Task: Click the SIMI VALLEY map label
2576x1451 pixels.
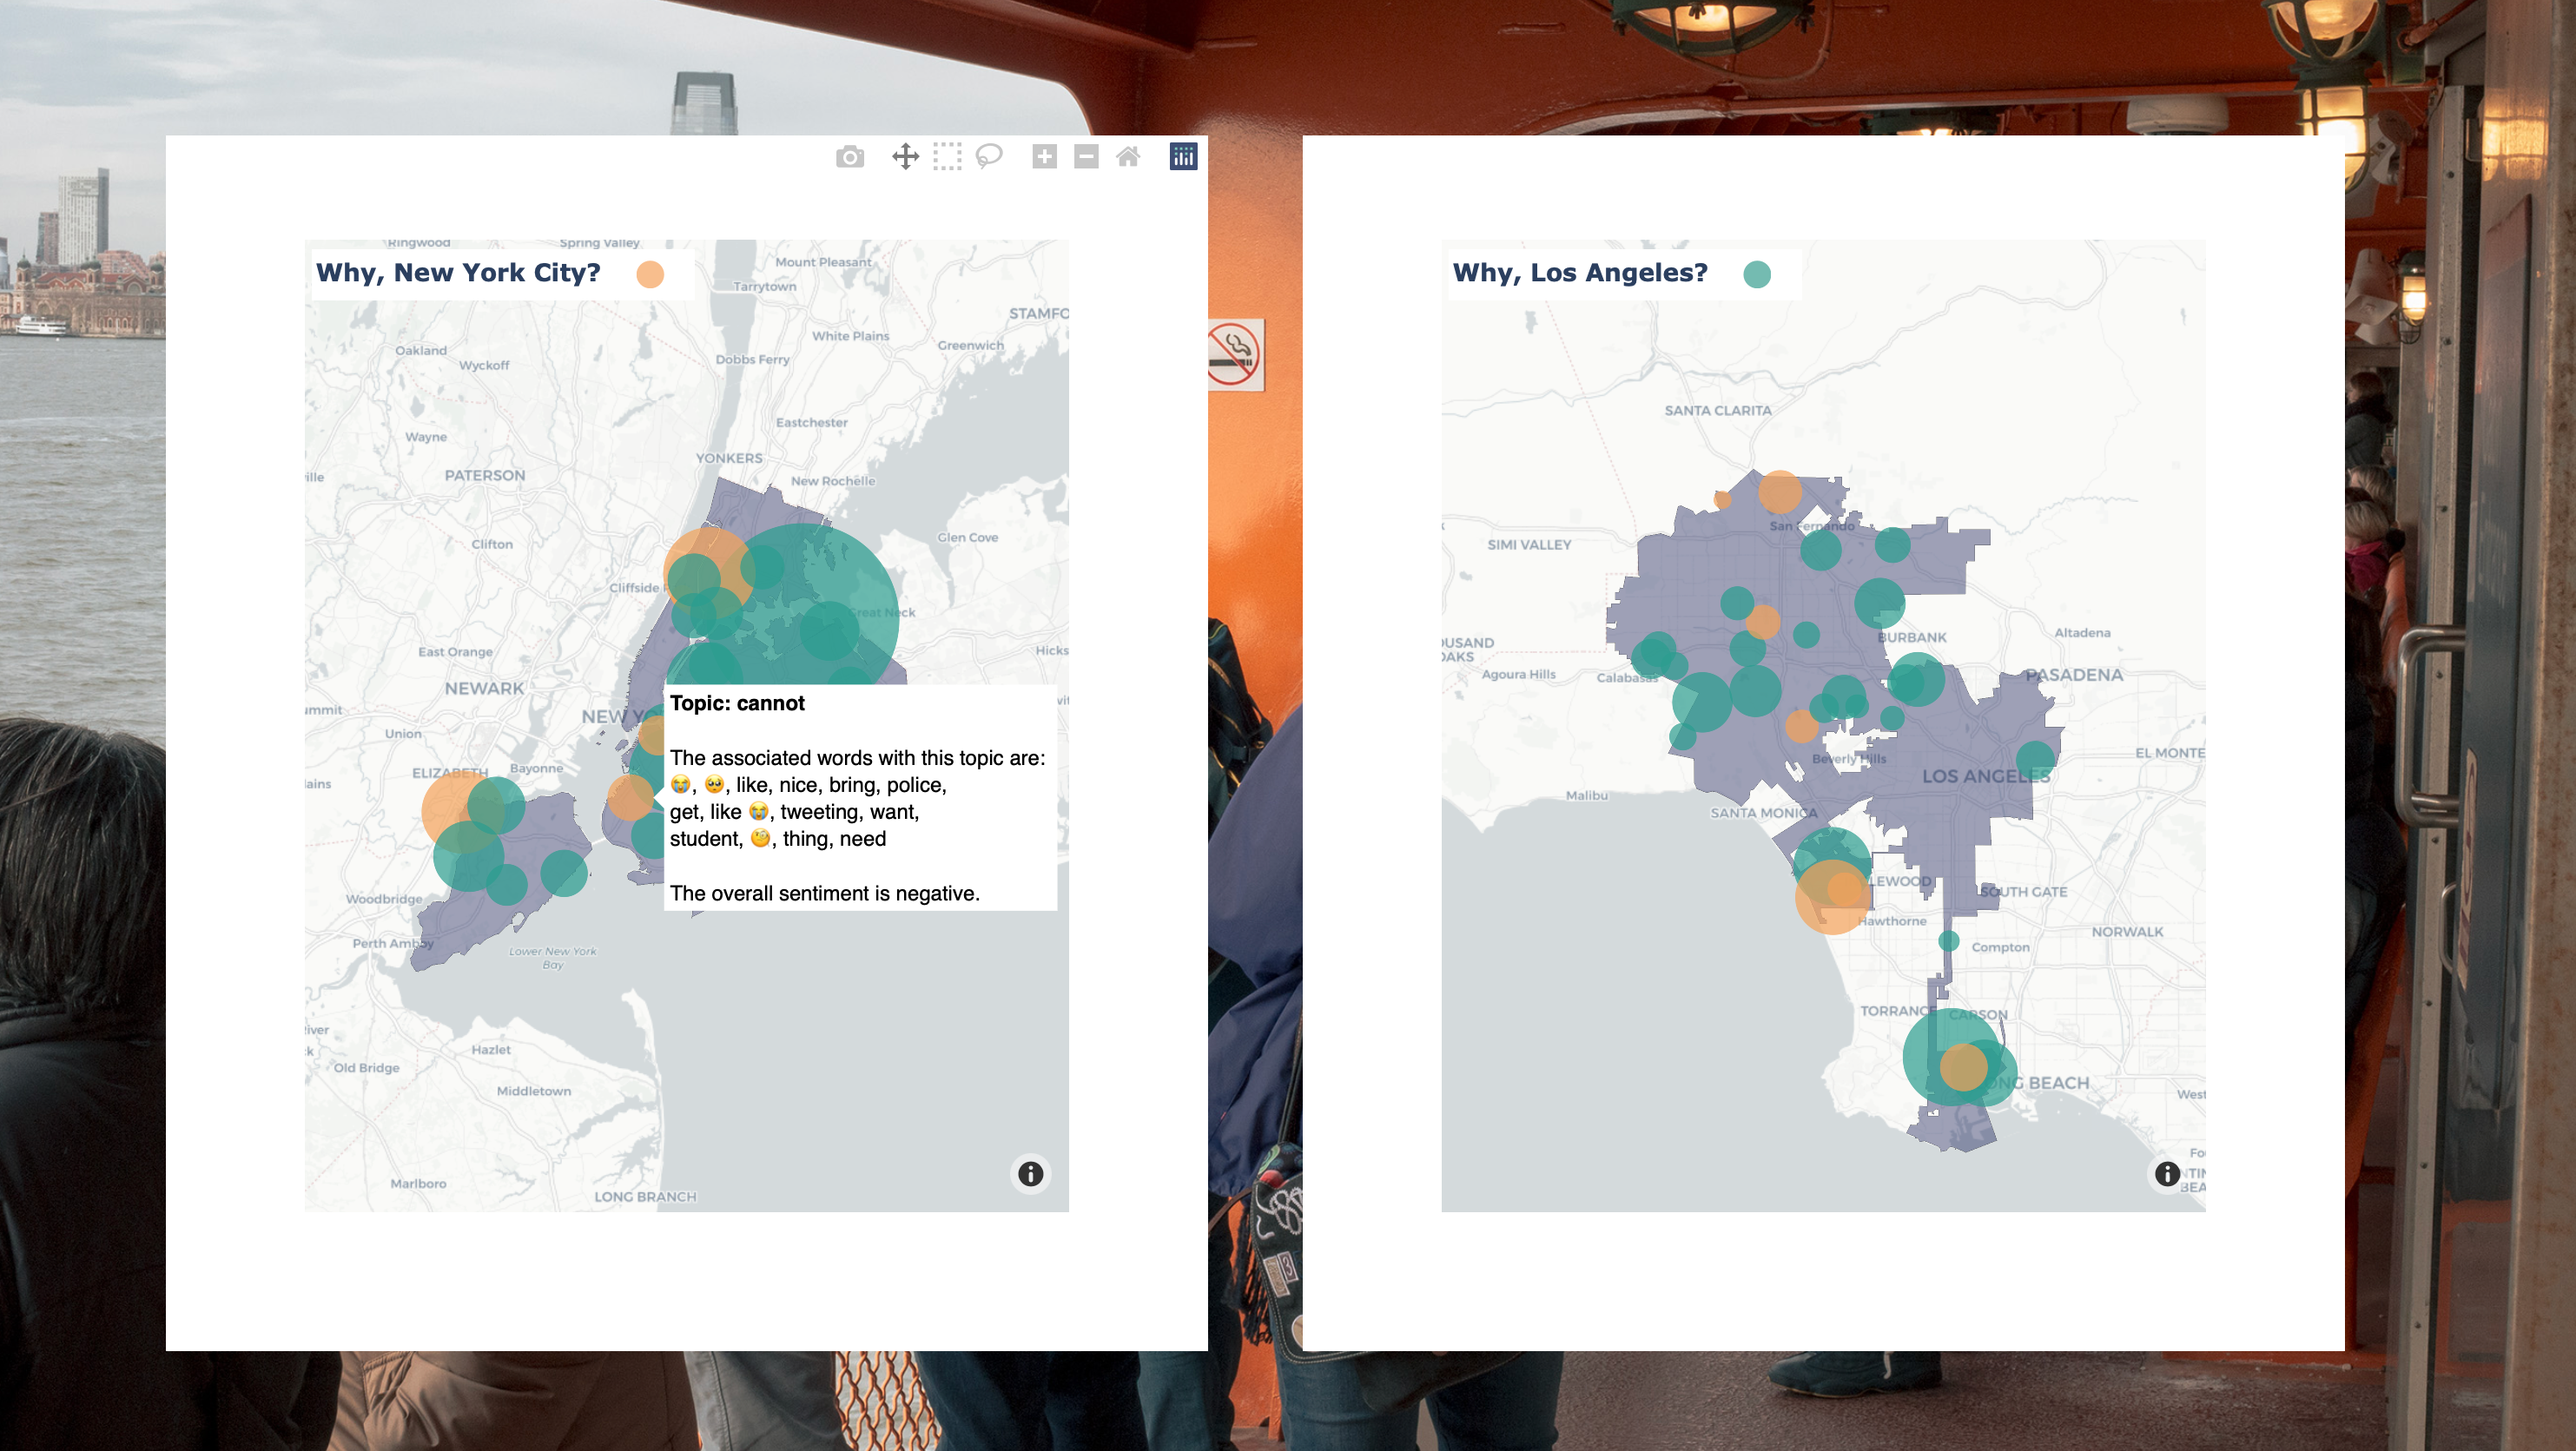Action: click(1529, 545)
